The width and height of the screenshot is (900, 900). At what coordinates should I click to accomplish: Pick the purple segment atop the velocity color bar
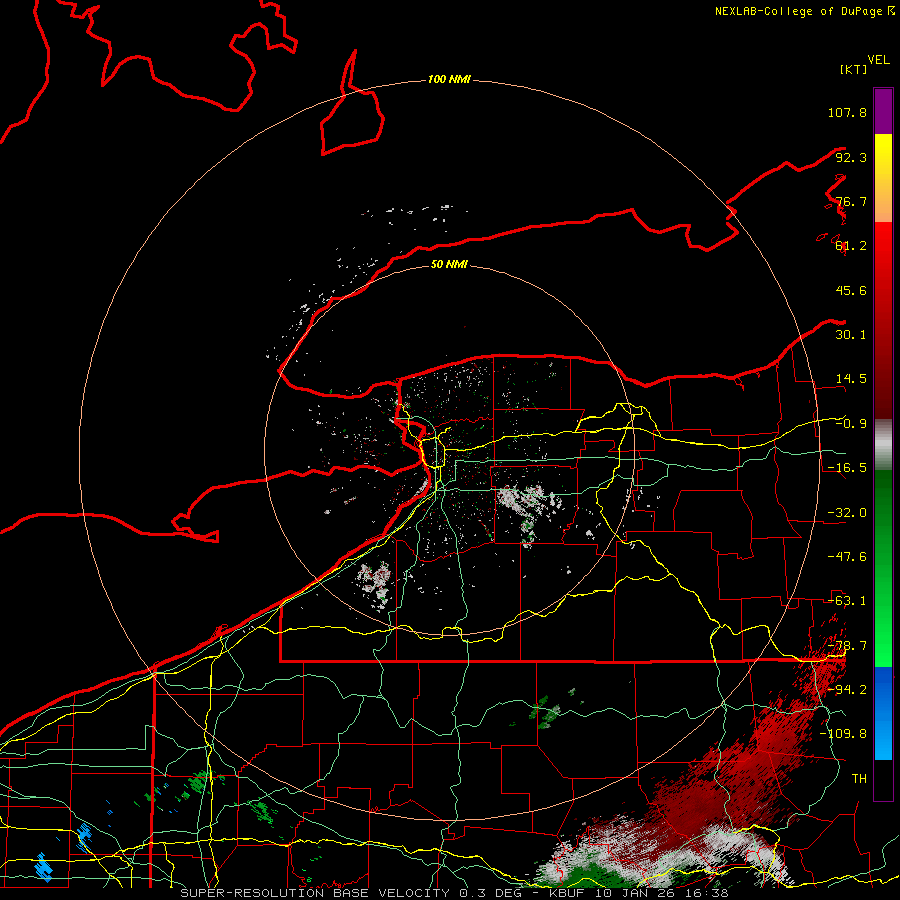coord(883,111)
